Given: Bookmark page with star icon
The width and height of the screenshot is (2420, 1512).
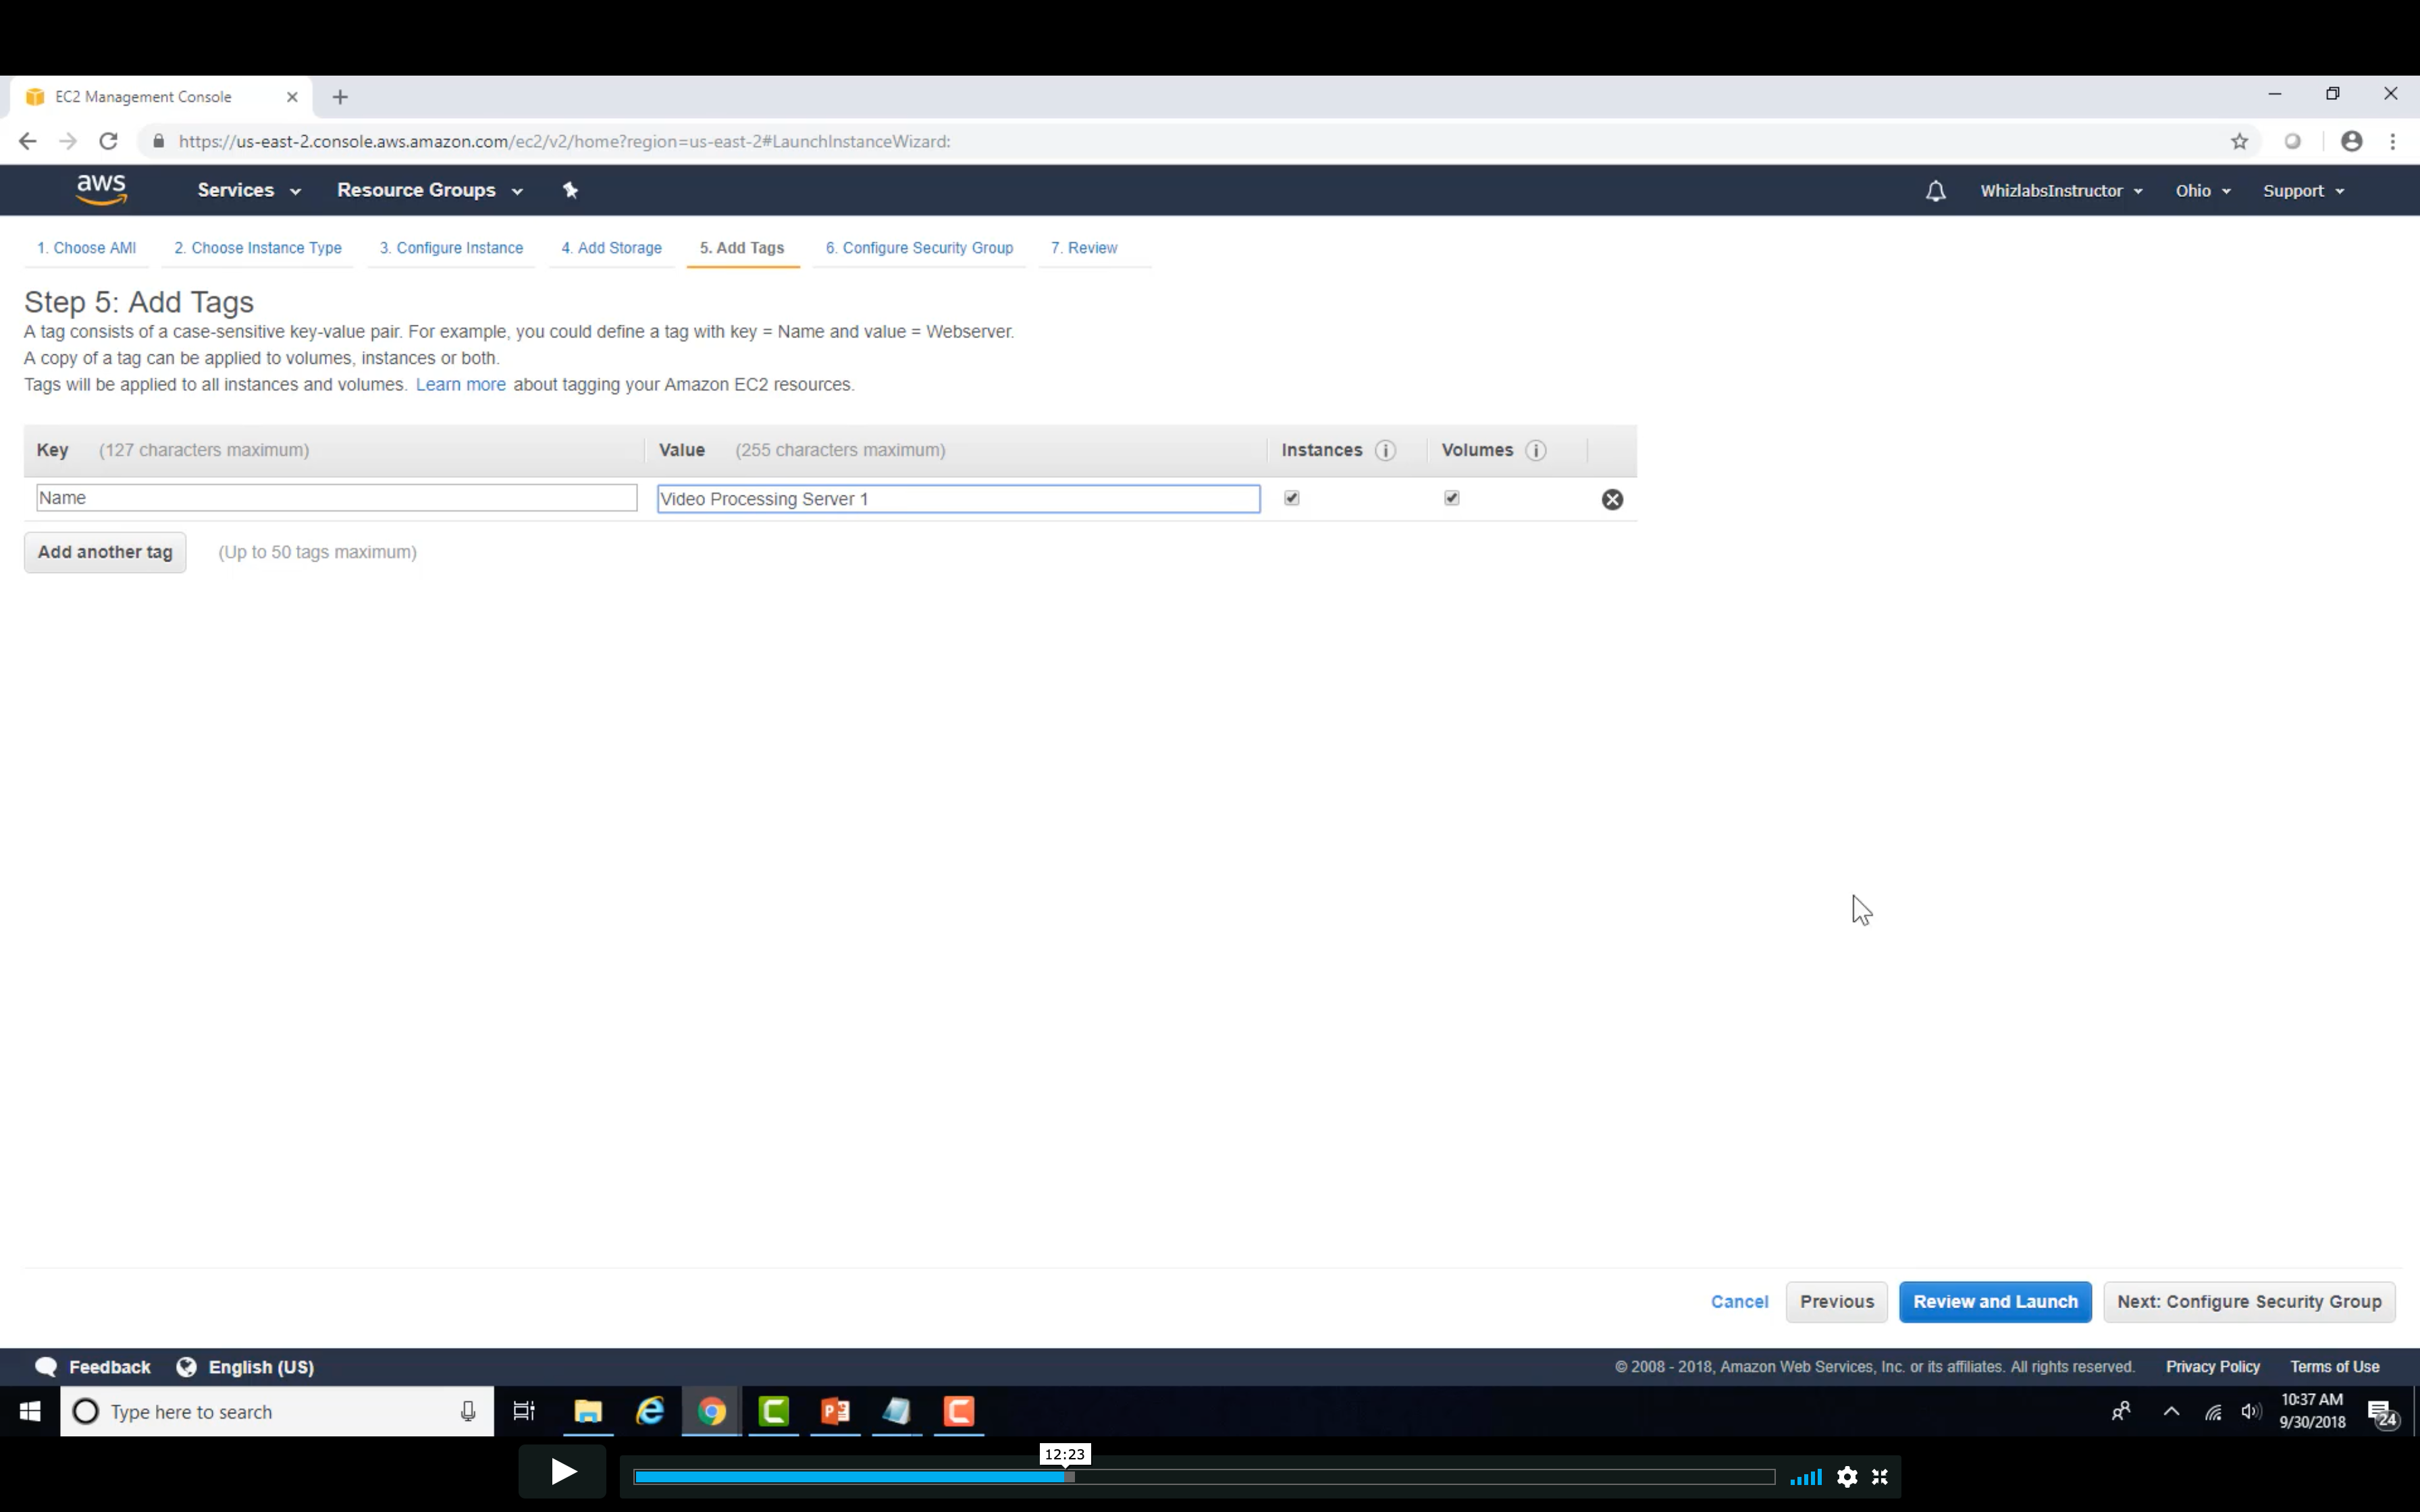Looking at the screenshot, I should click(2239, 141).
